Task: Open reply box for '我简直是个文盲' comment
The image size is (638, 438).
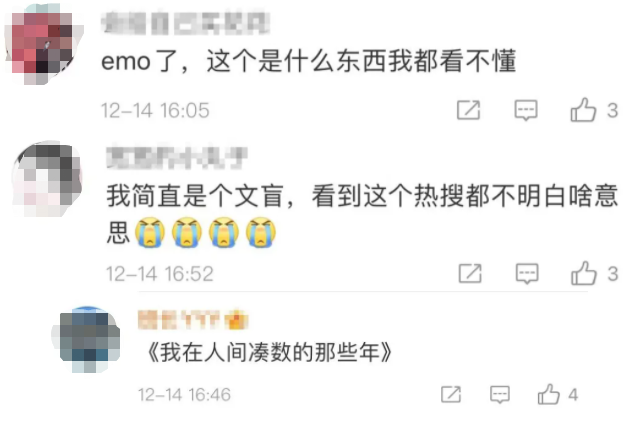Action: [x=527, y=273]
